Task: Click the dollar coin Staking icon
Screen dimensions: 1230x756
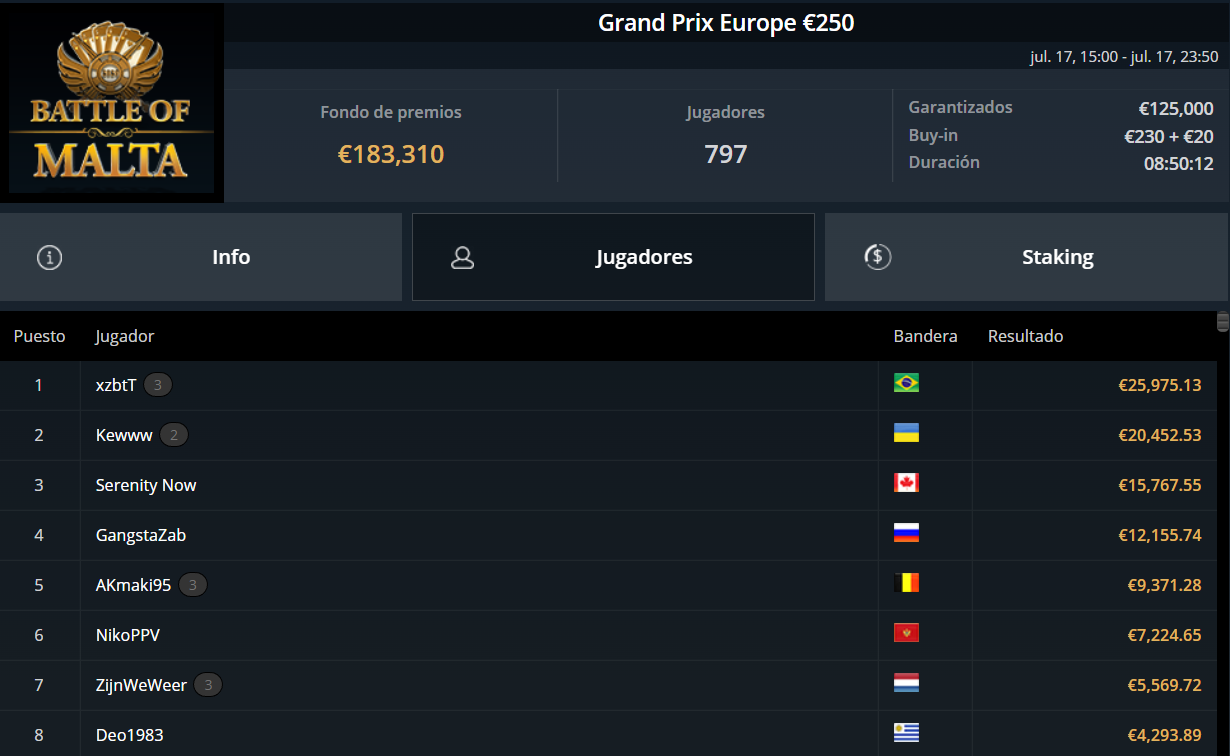Action: [x=877, y=257]
